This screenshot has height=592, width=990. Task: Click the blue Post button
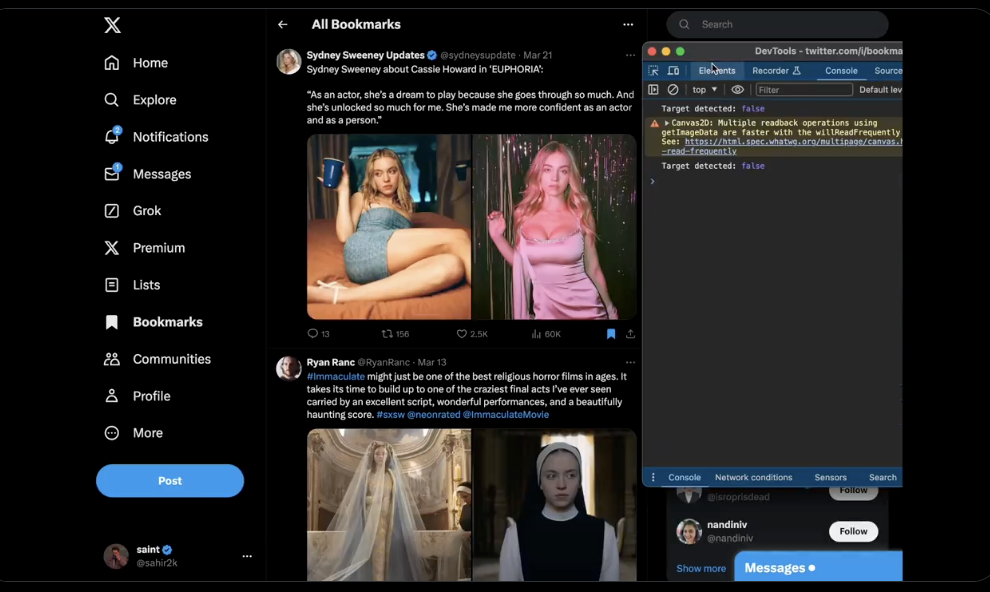170,480
